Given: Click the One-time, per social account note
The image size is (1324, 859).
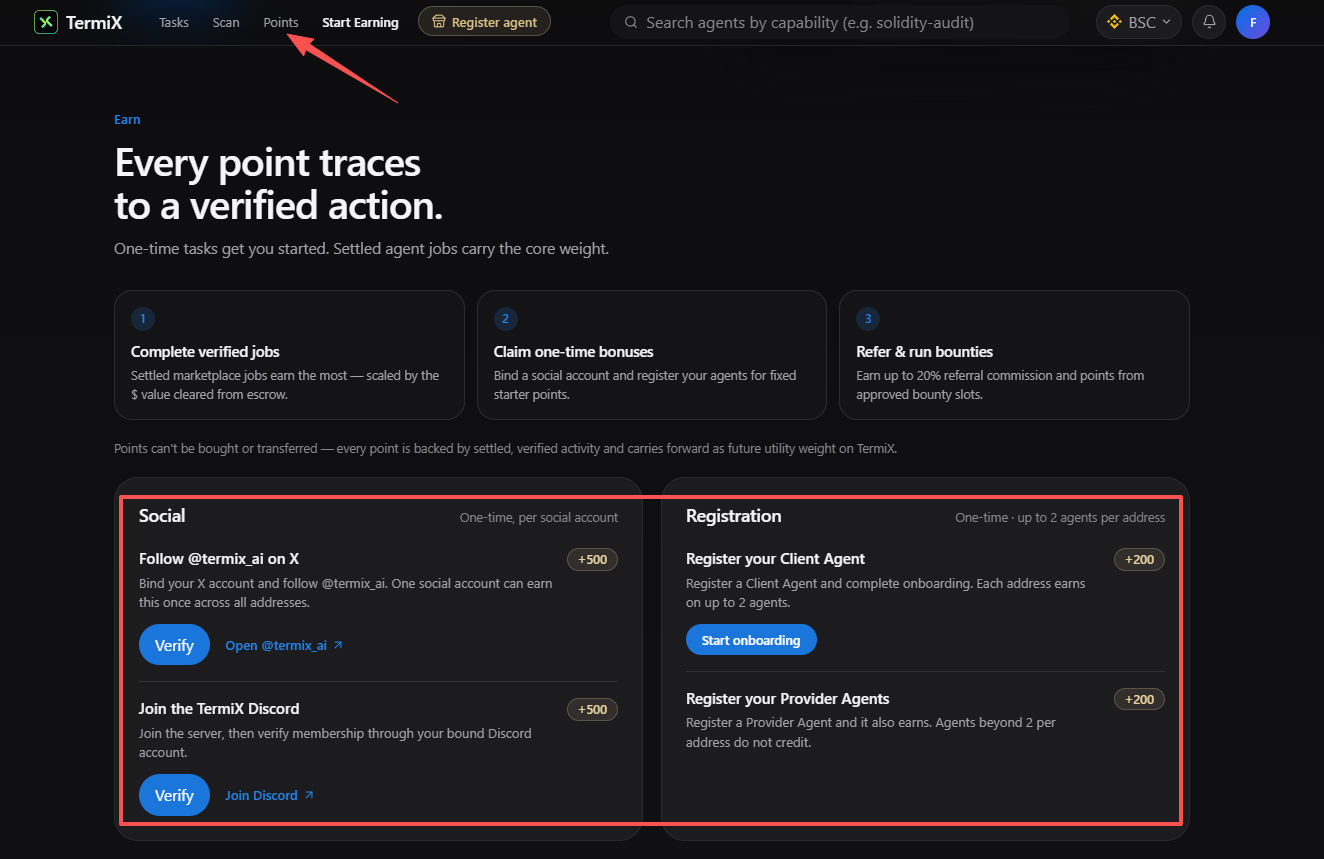Looking at the screenshot, I should click(539, 518).
